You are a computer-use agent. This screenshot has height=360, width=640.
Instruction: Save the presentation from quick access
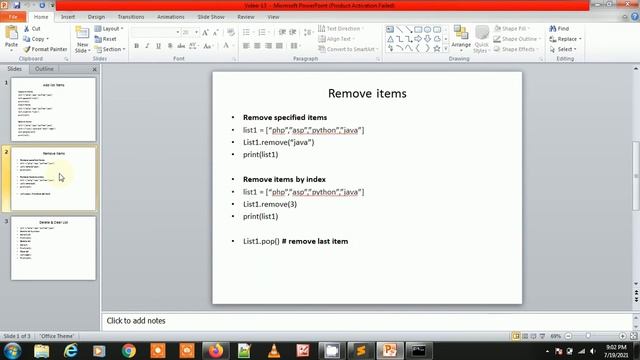[17, 5]
